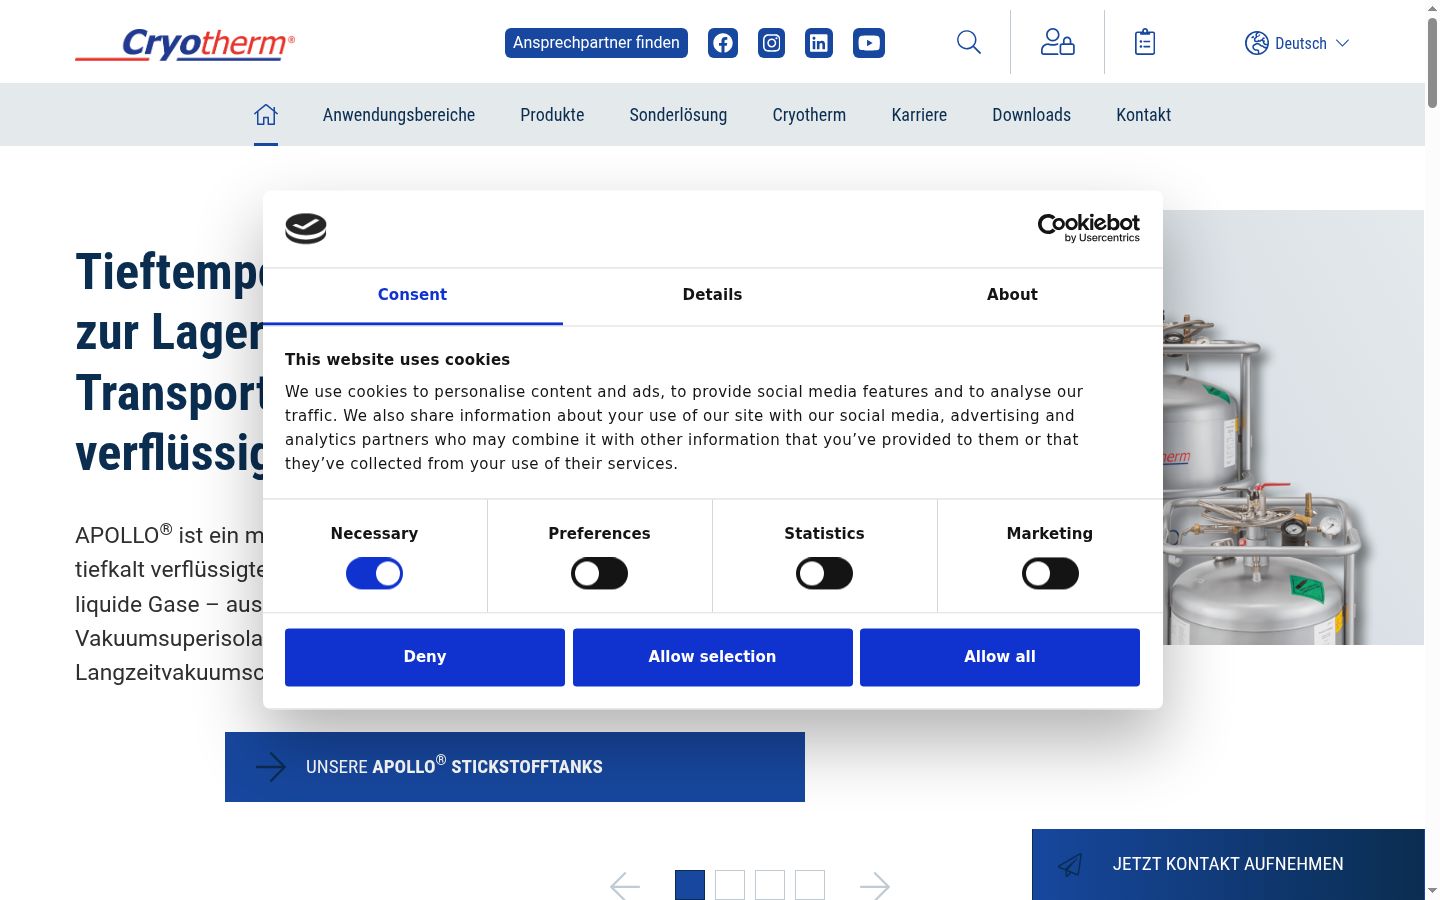Image resolution: width=1440 pixels, height=900 pixels.
Task: Click the paper plane contact icon
Action: click(x=1070, y=865)
